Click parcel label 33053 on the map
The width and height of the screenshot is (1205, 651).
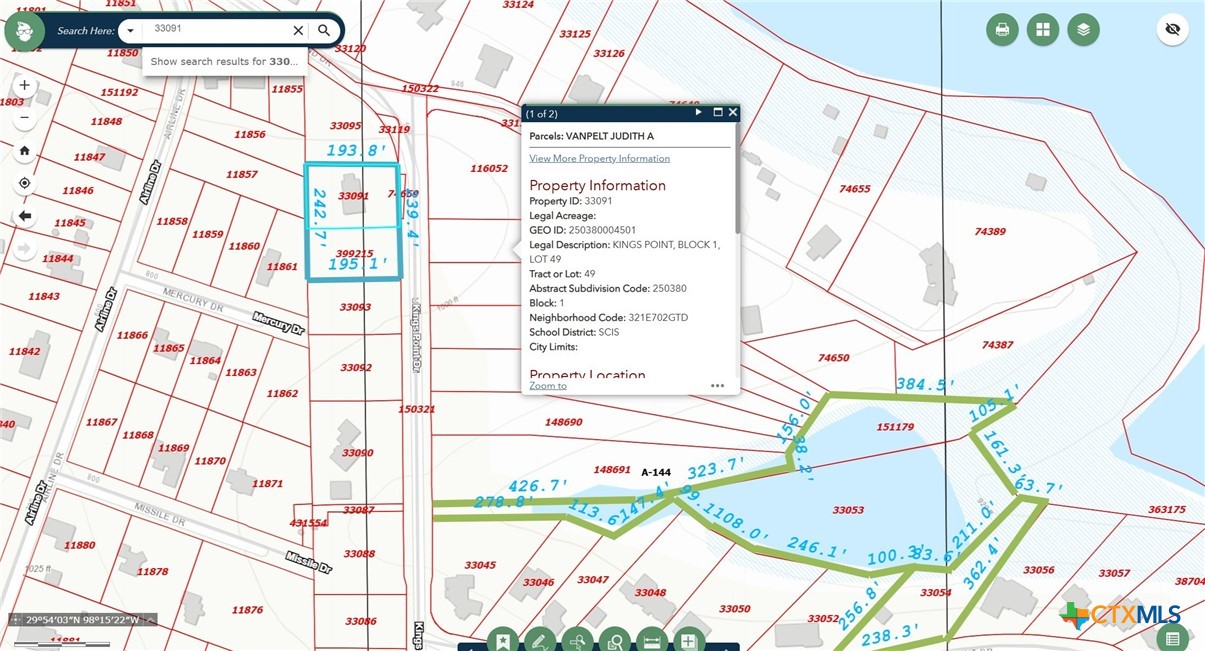pyautogui.click(x=848, y=510)
